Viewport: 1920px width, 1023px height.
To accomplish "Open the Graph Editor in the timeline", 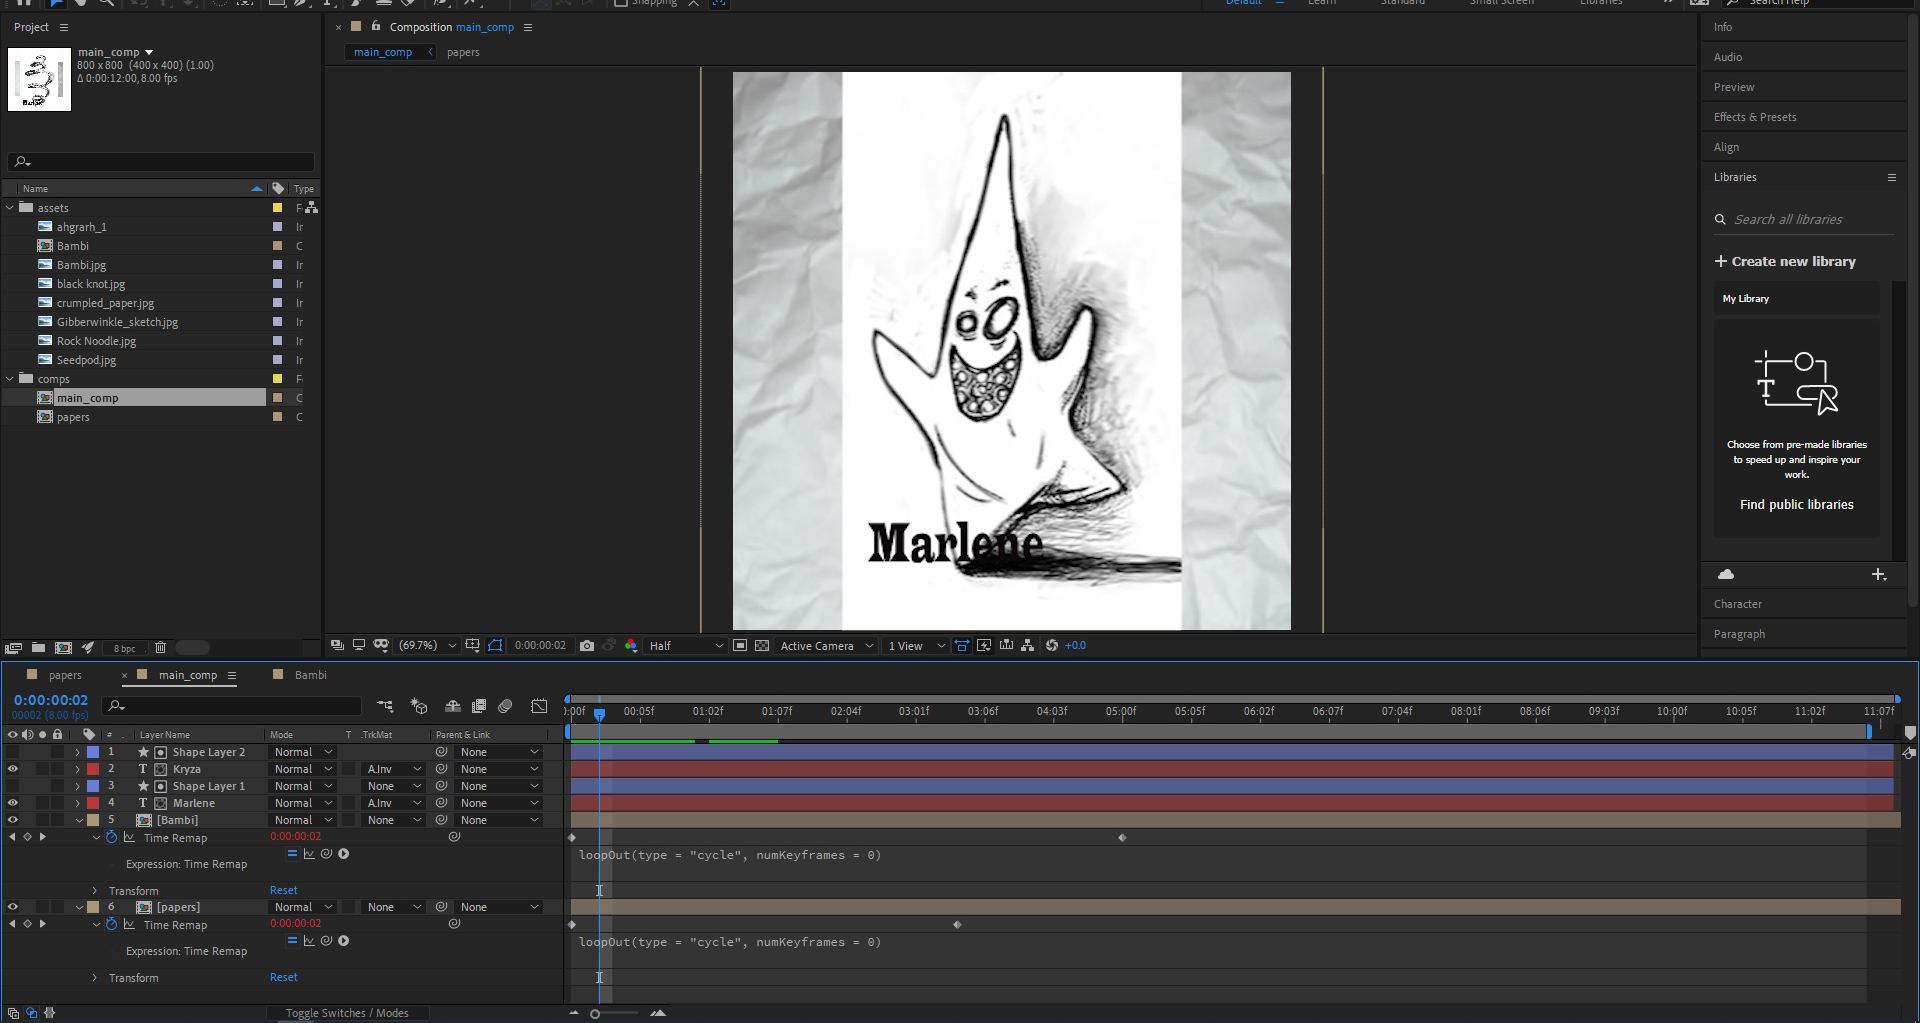I will pyautogui.click(x=539, y=707).
